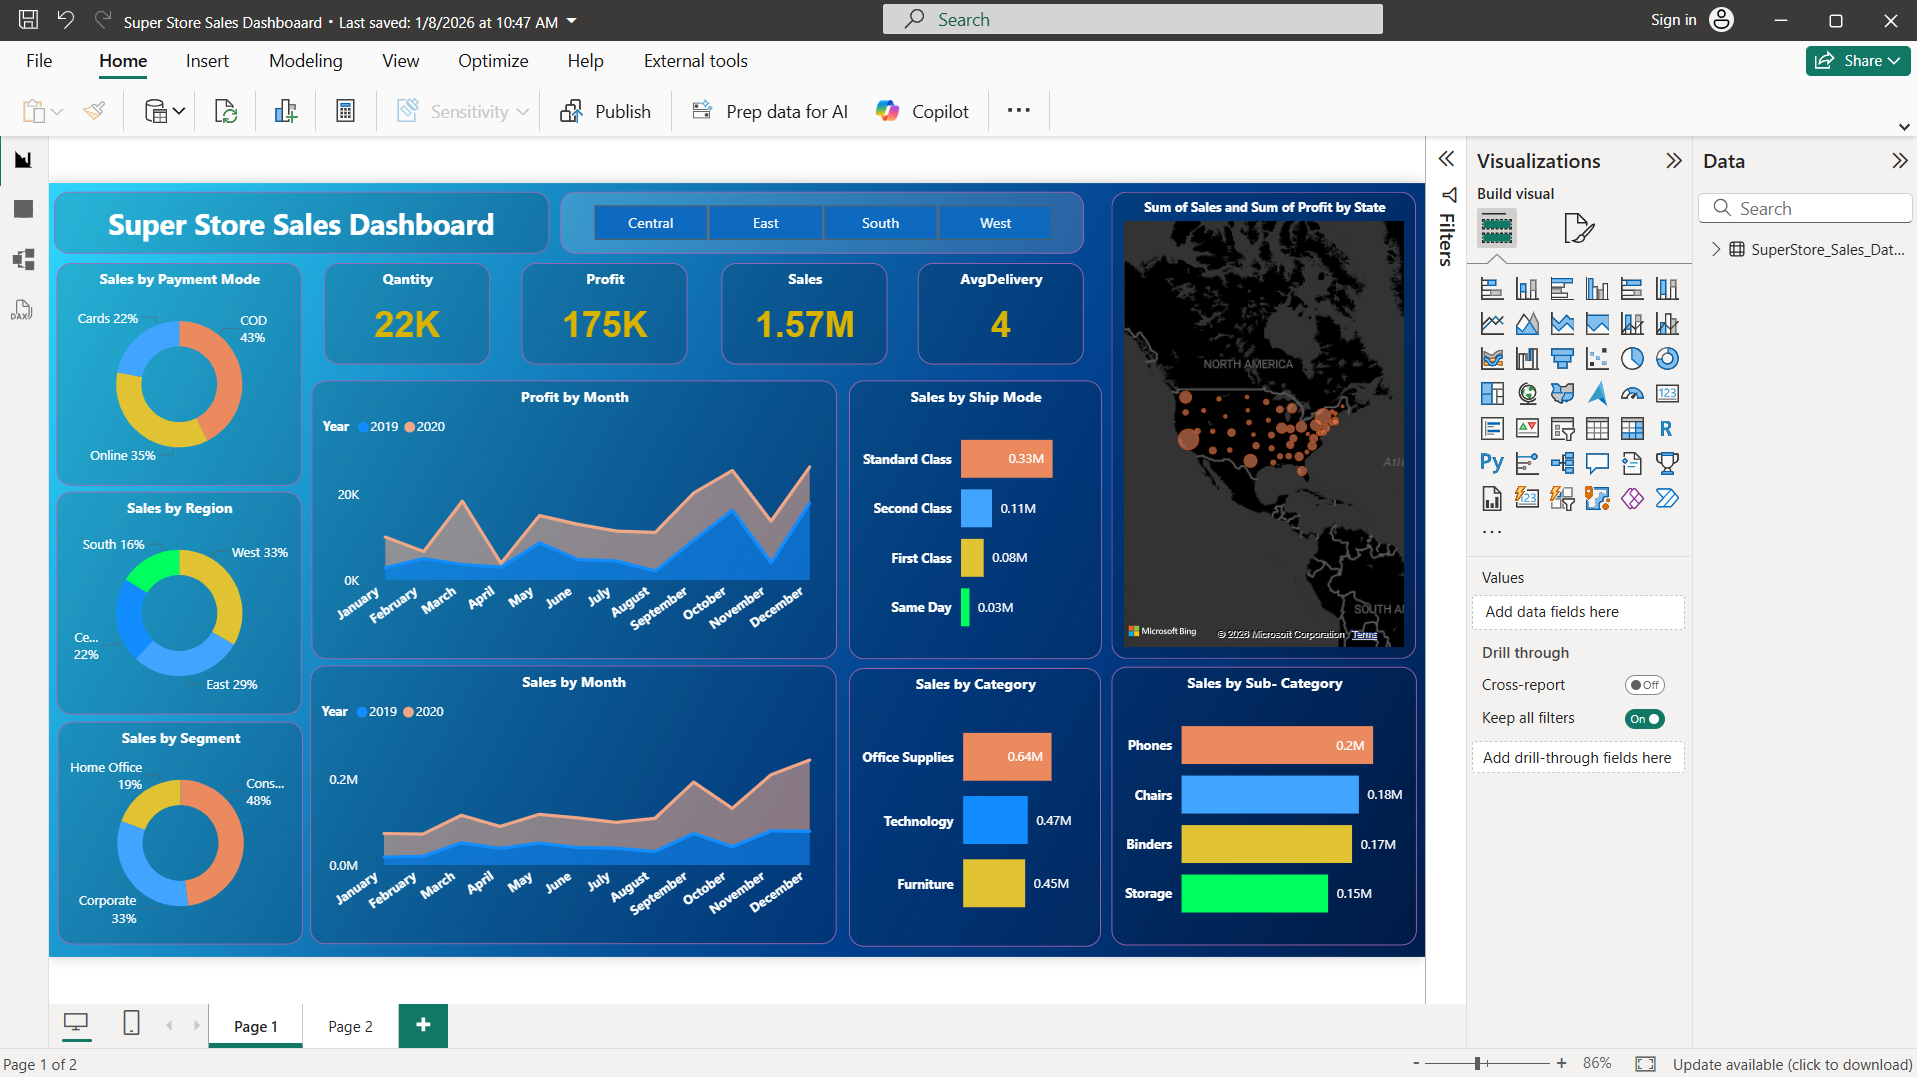Open the Format visual brush tab
This screenshot has height=1077, width=1917.
(1577, 229)
